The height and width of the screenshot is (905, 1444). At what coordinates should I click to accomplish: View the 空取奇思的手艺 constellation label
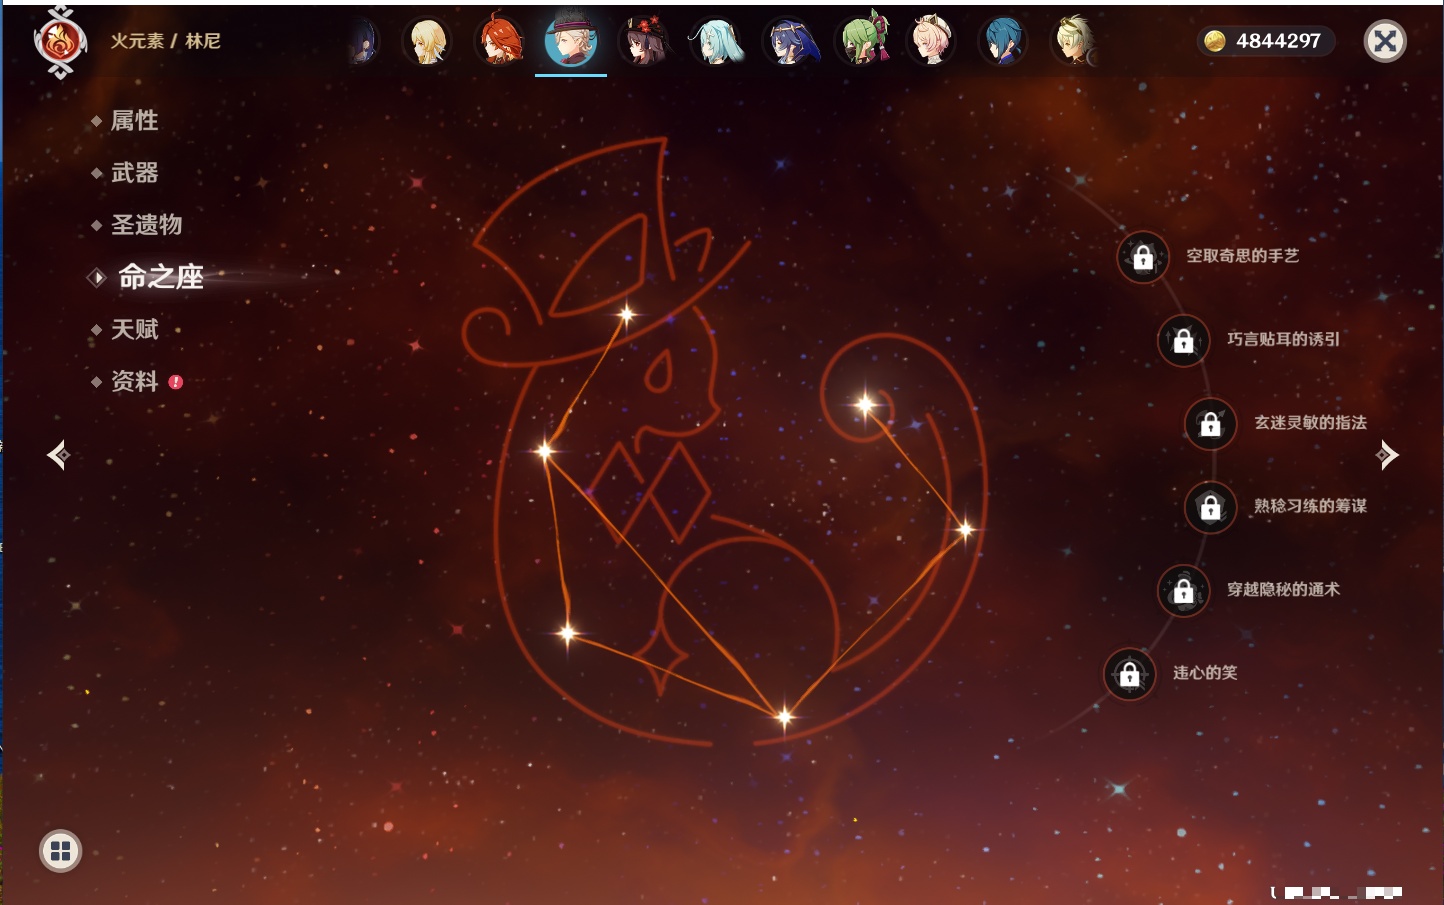[1242, 256]
